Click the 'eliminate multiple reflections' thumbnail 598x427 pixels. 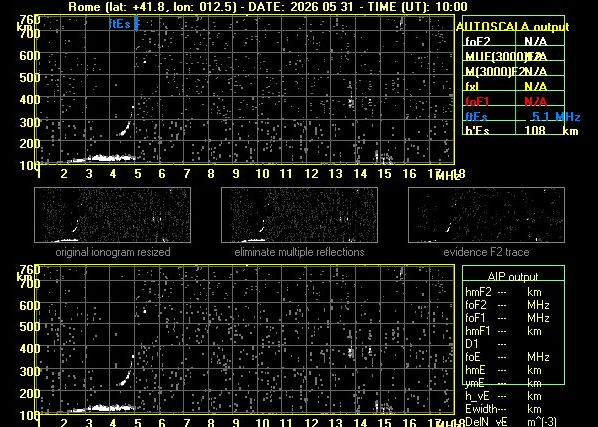coord(299,215)
